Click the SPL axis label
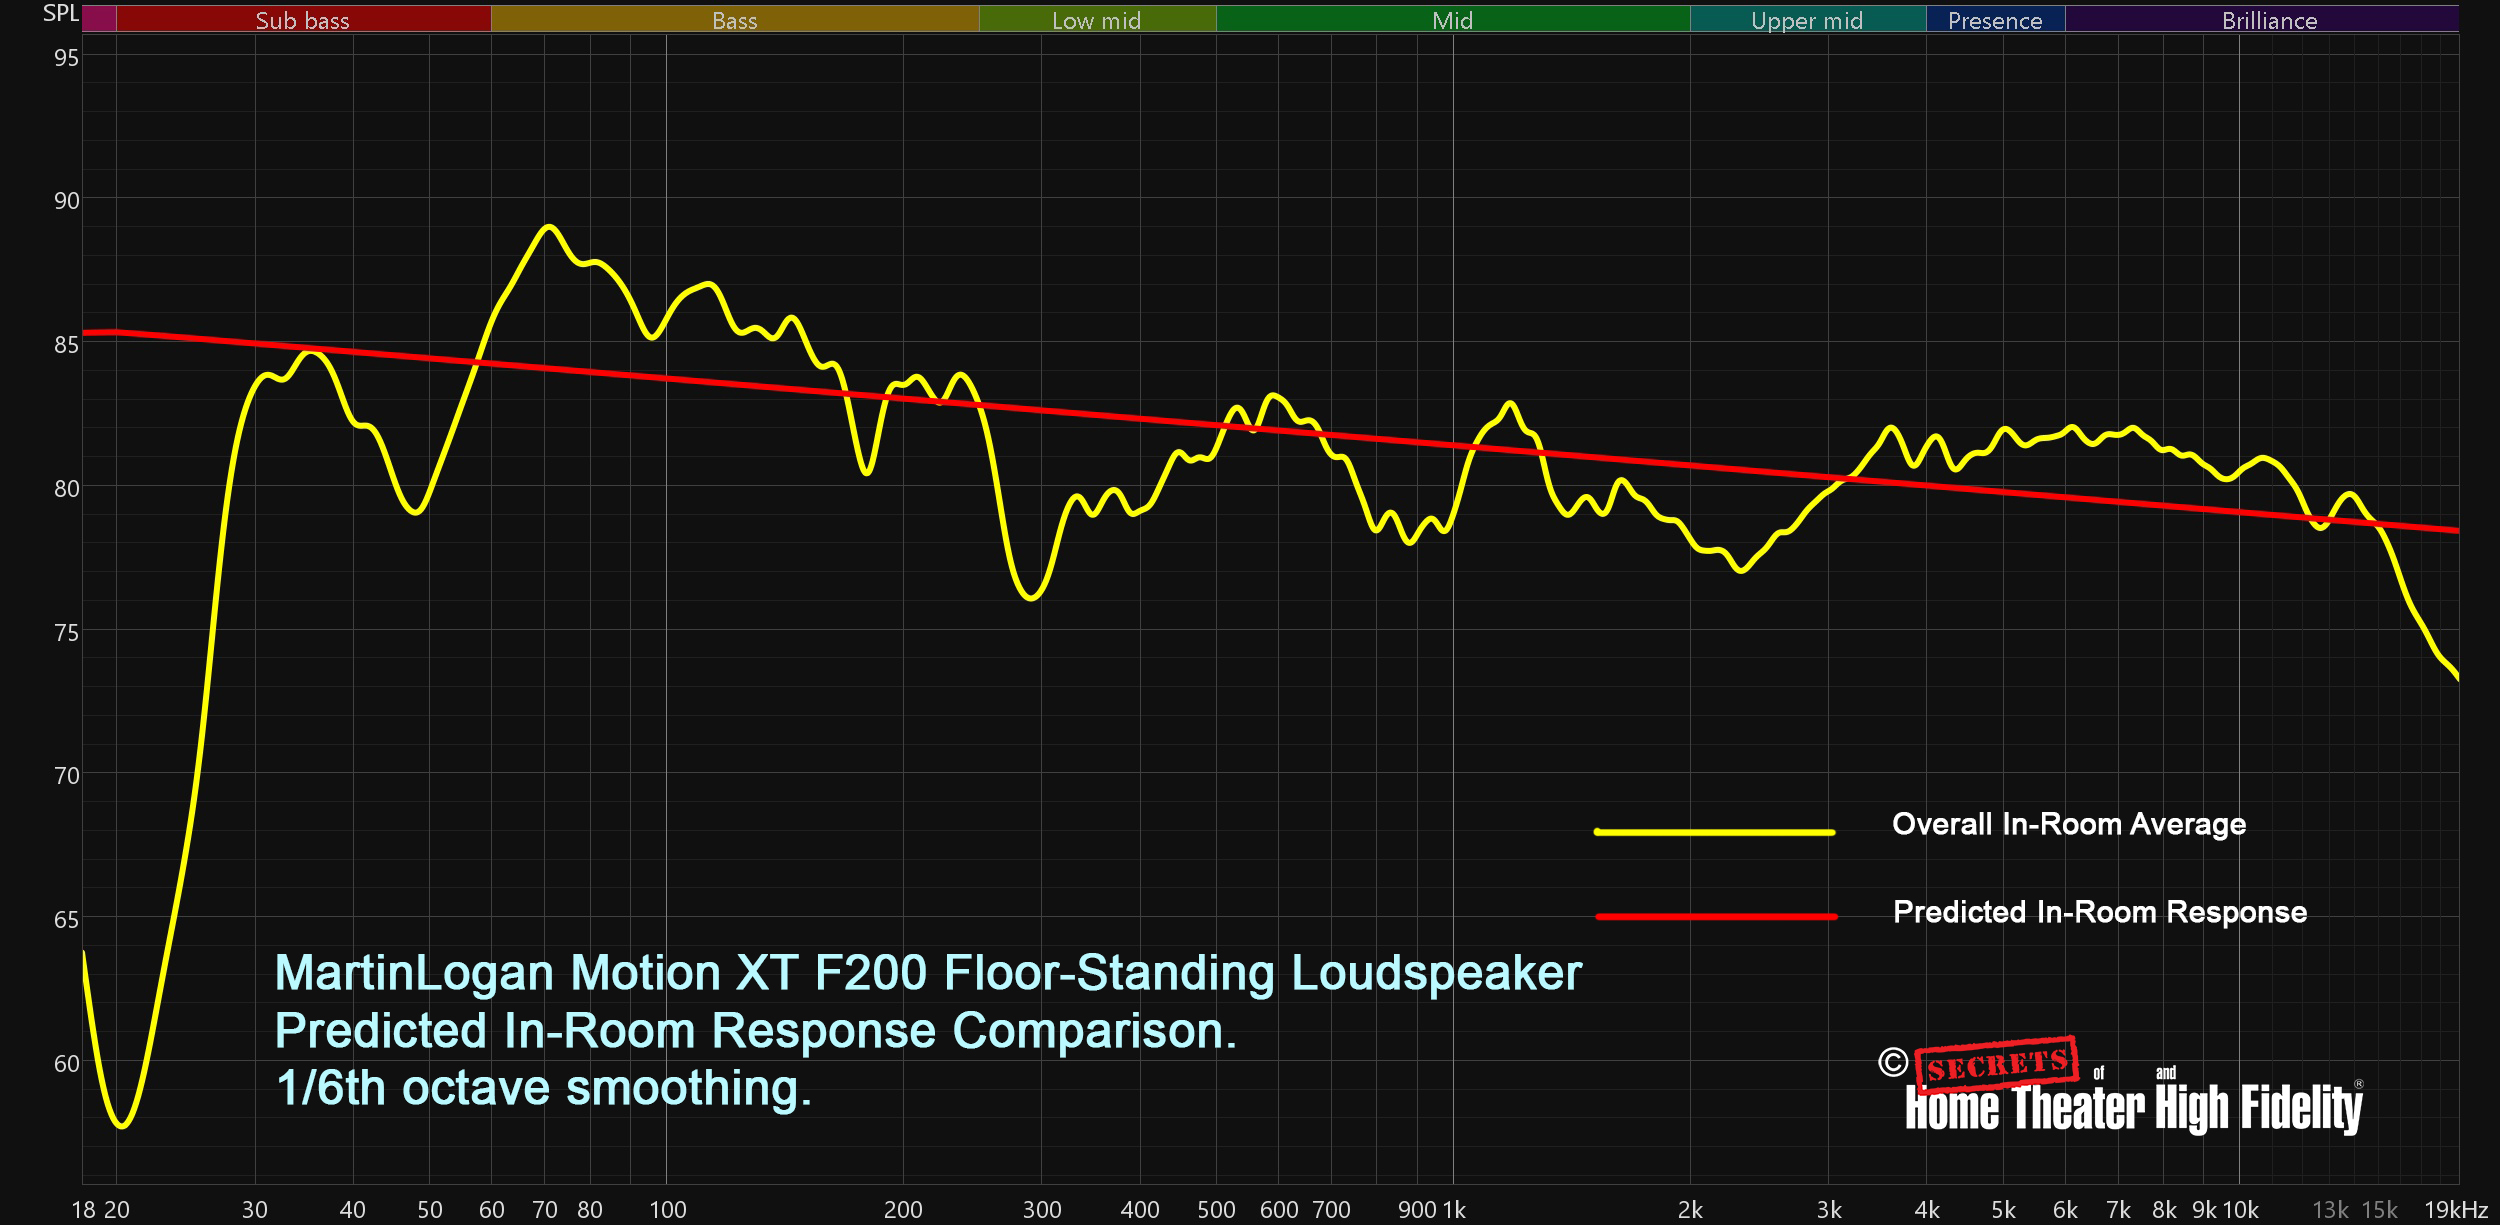 [60, 13]
